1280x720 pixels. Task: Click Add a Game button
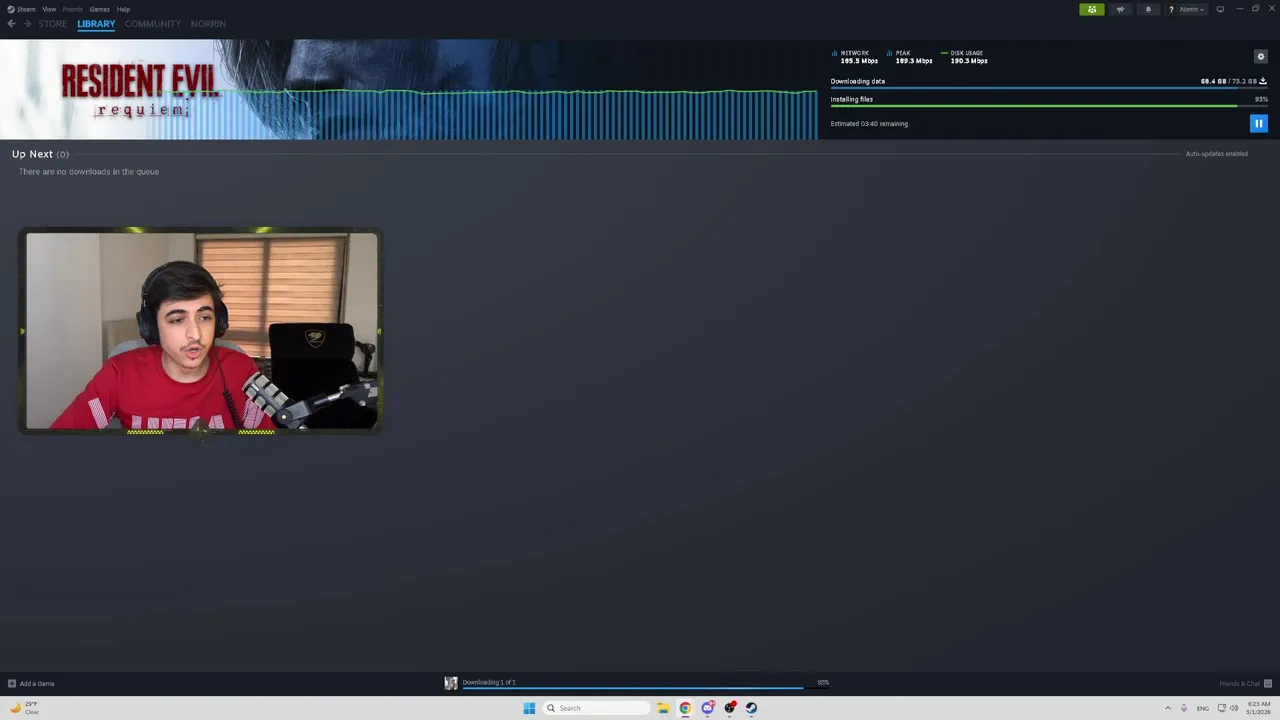[x=31, y=684]
